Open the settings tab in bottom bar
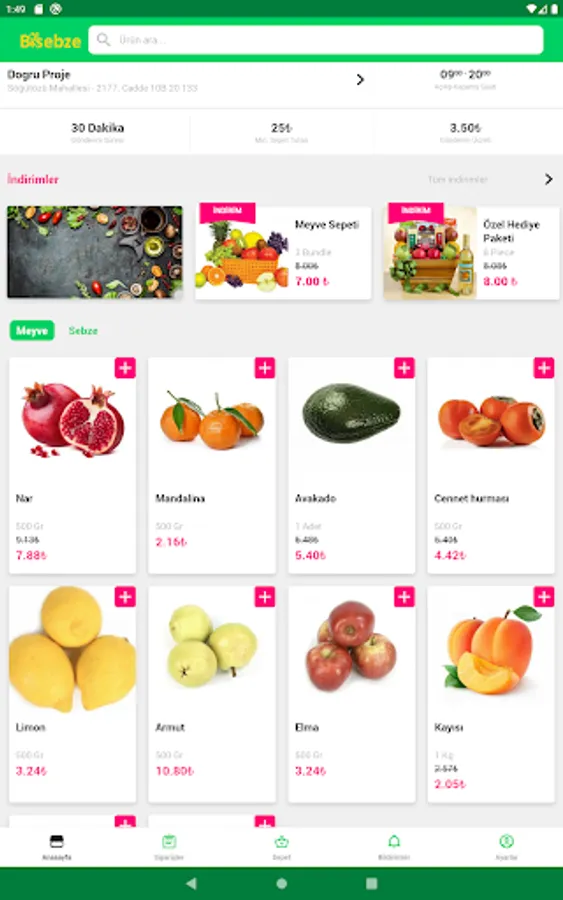563x900 pixels. tap(506, 847)
